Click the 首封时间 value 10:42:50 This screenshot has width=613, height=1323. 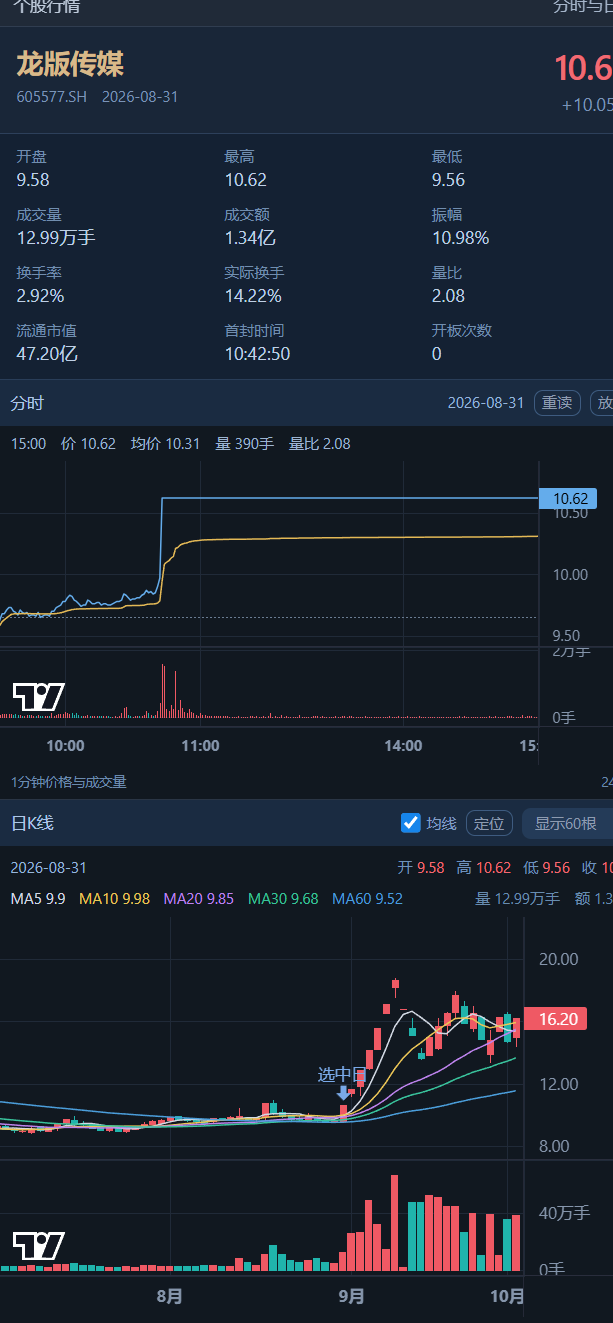[258, 354]
